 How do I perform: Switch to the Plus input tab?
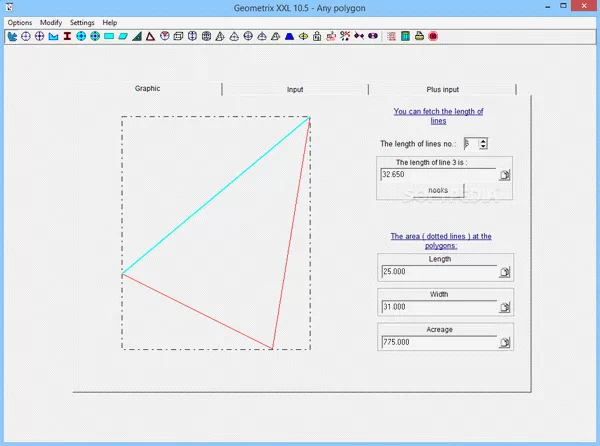[x=443, y=90]
